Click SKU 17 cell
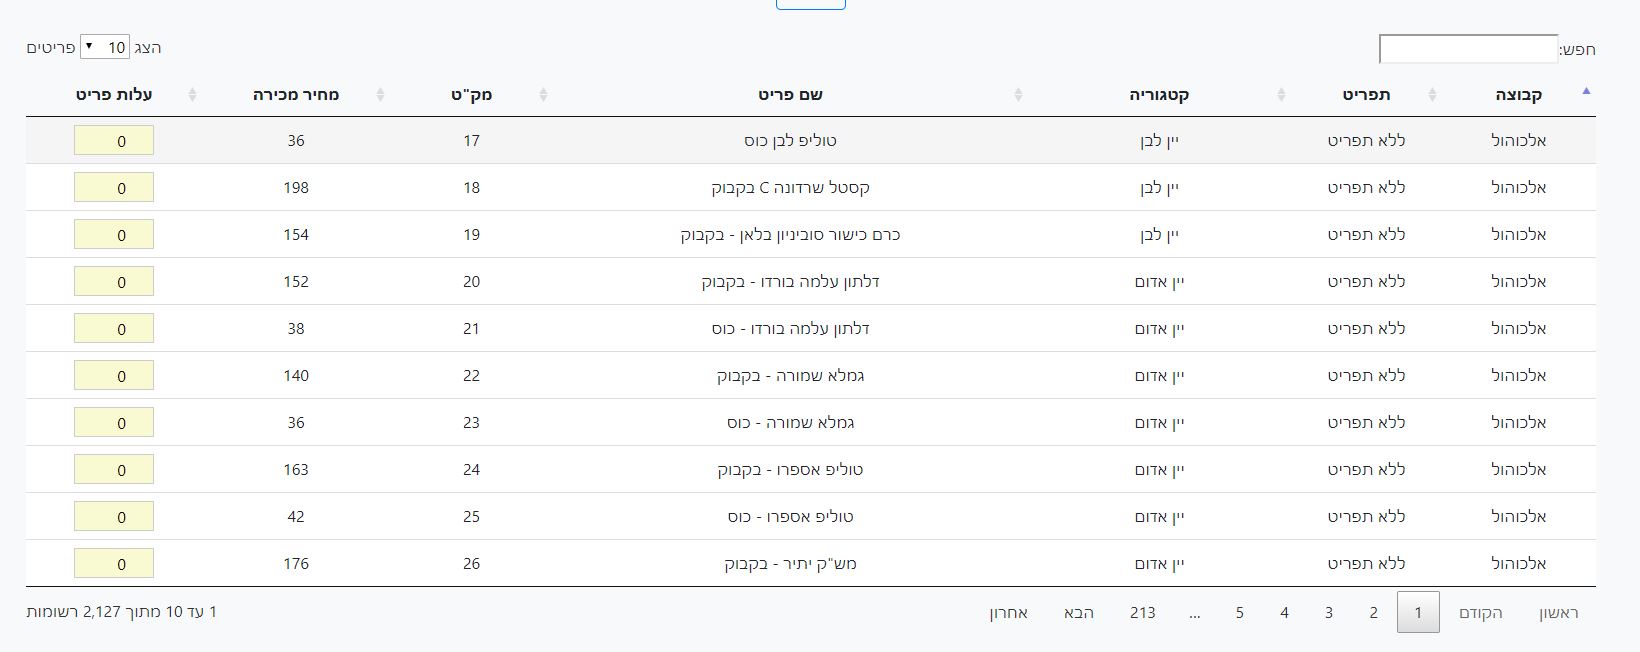 coord(472,141)
